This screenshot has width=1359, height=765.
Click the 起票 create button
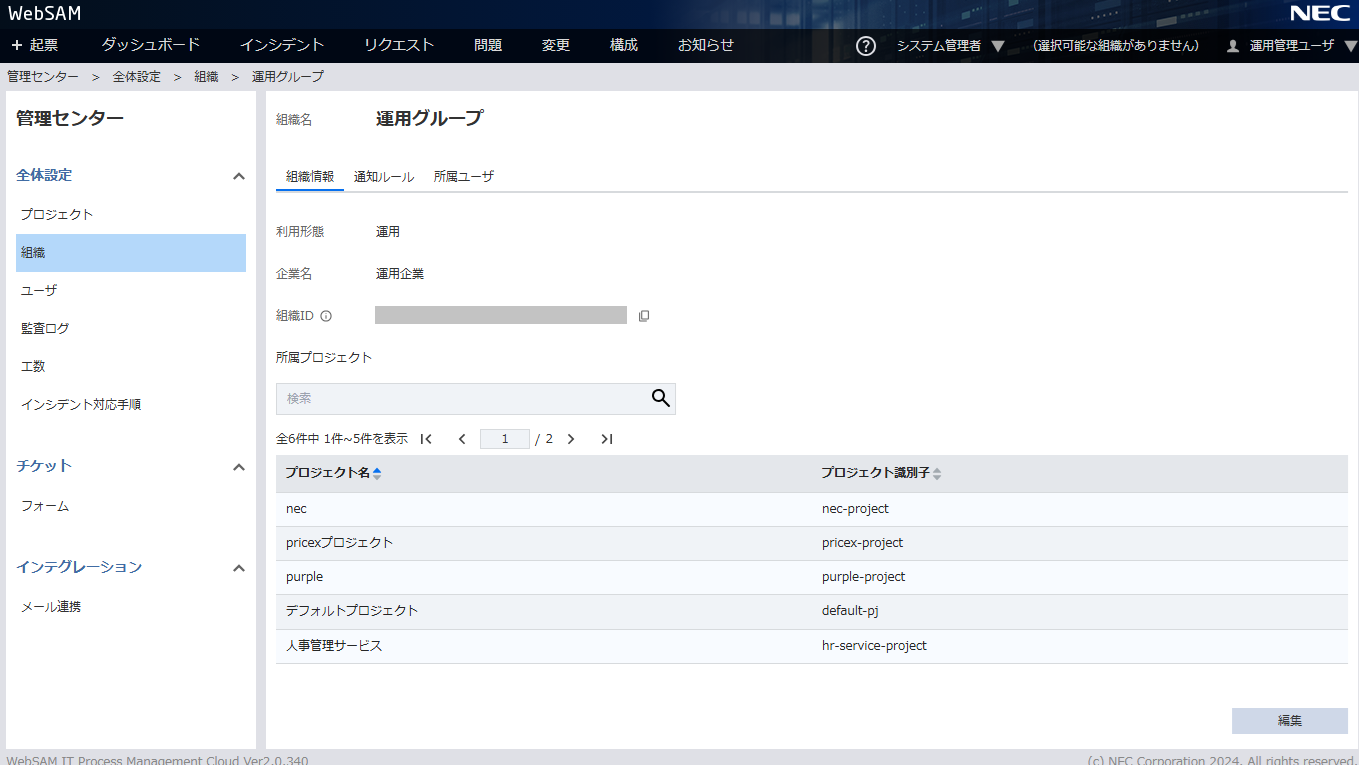[x=35, y=45]
